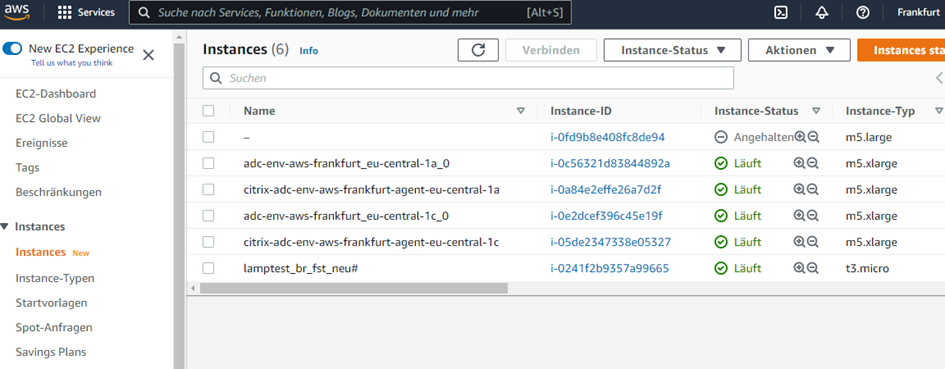Zoom out icon for adc-env-aws-frankfurt_eu-central-1c_0

click(812, 215)
